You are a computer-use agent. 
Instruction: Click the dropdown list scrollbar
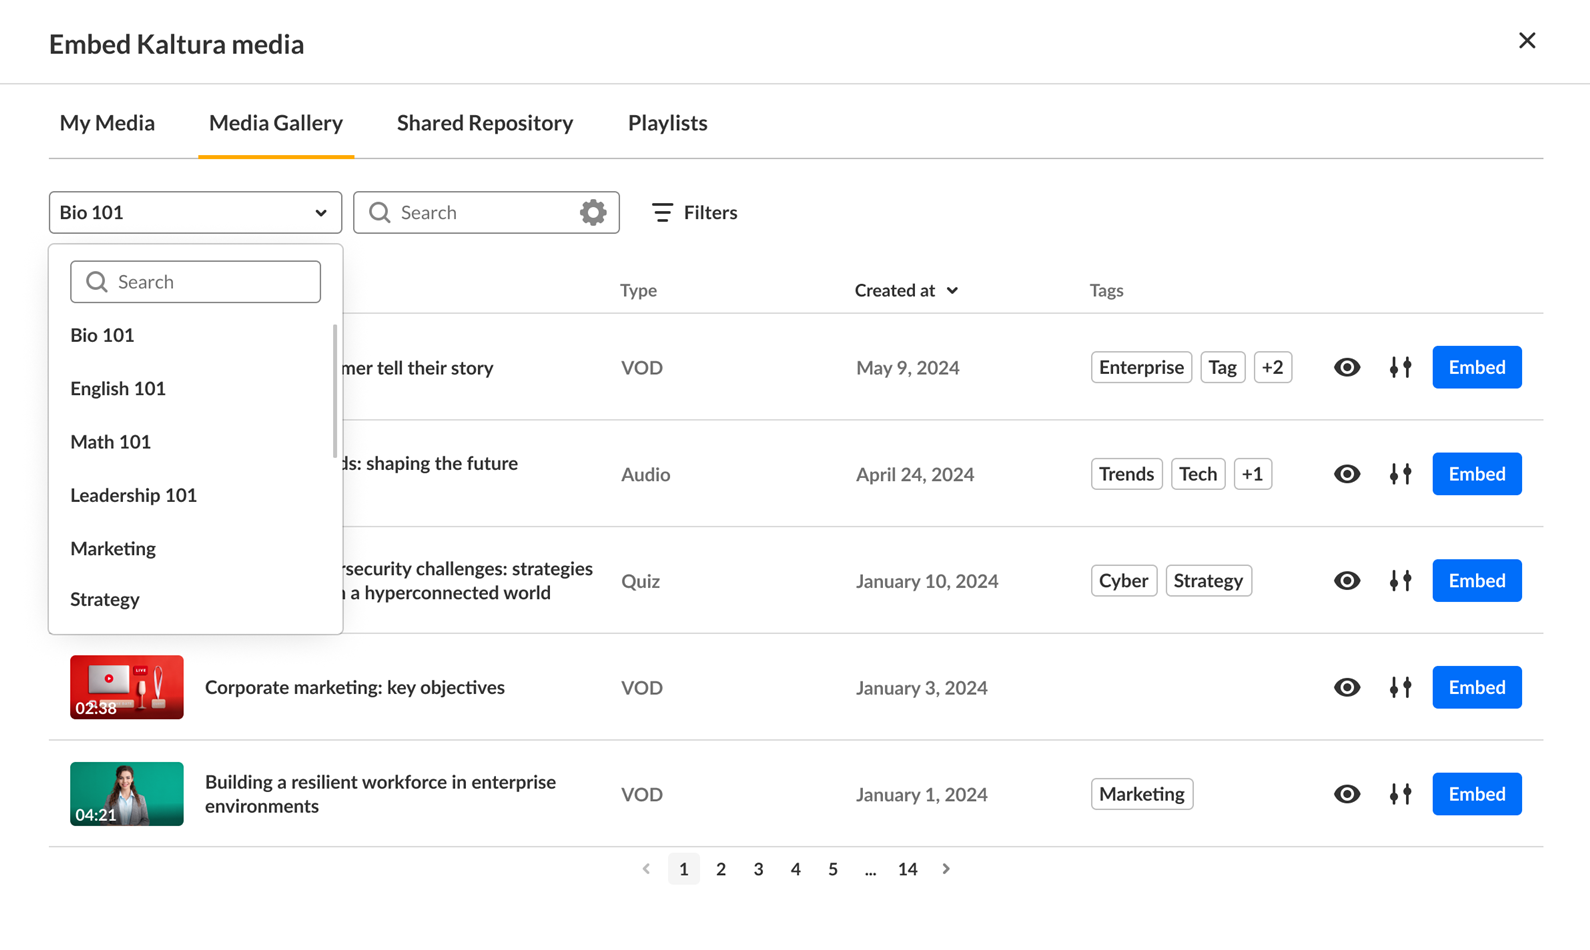tap(335, 390)
